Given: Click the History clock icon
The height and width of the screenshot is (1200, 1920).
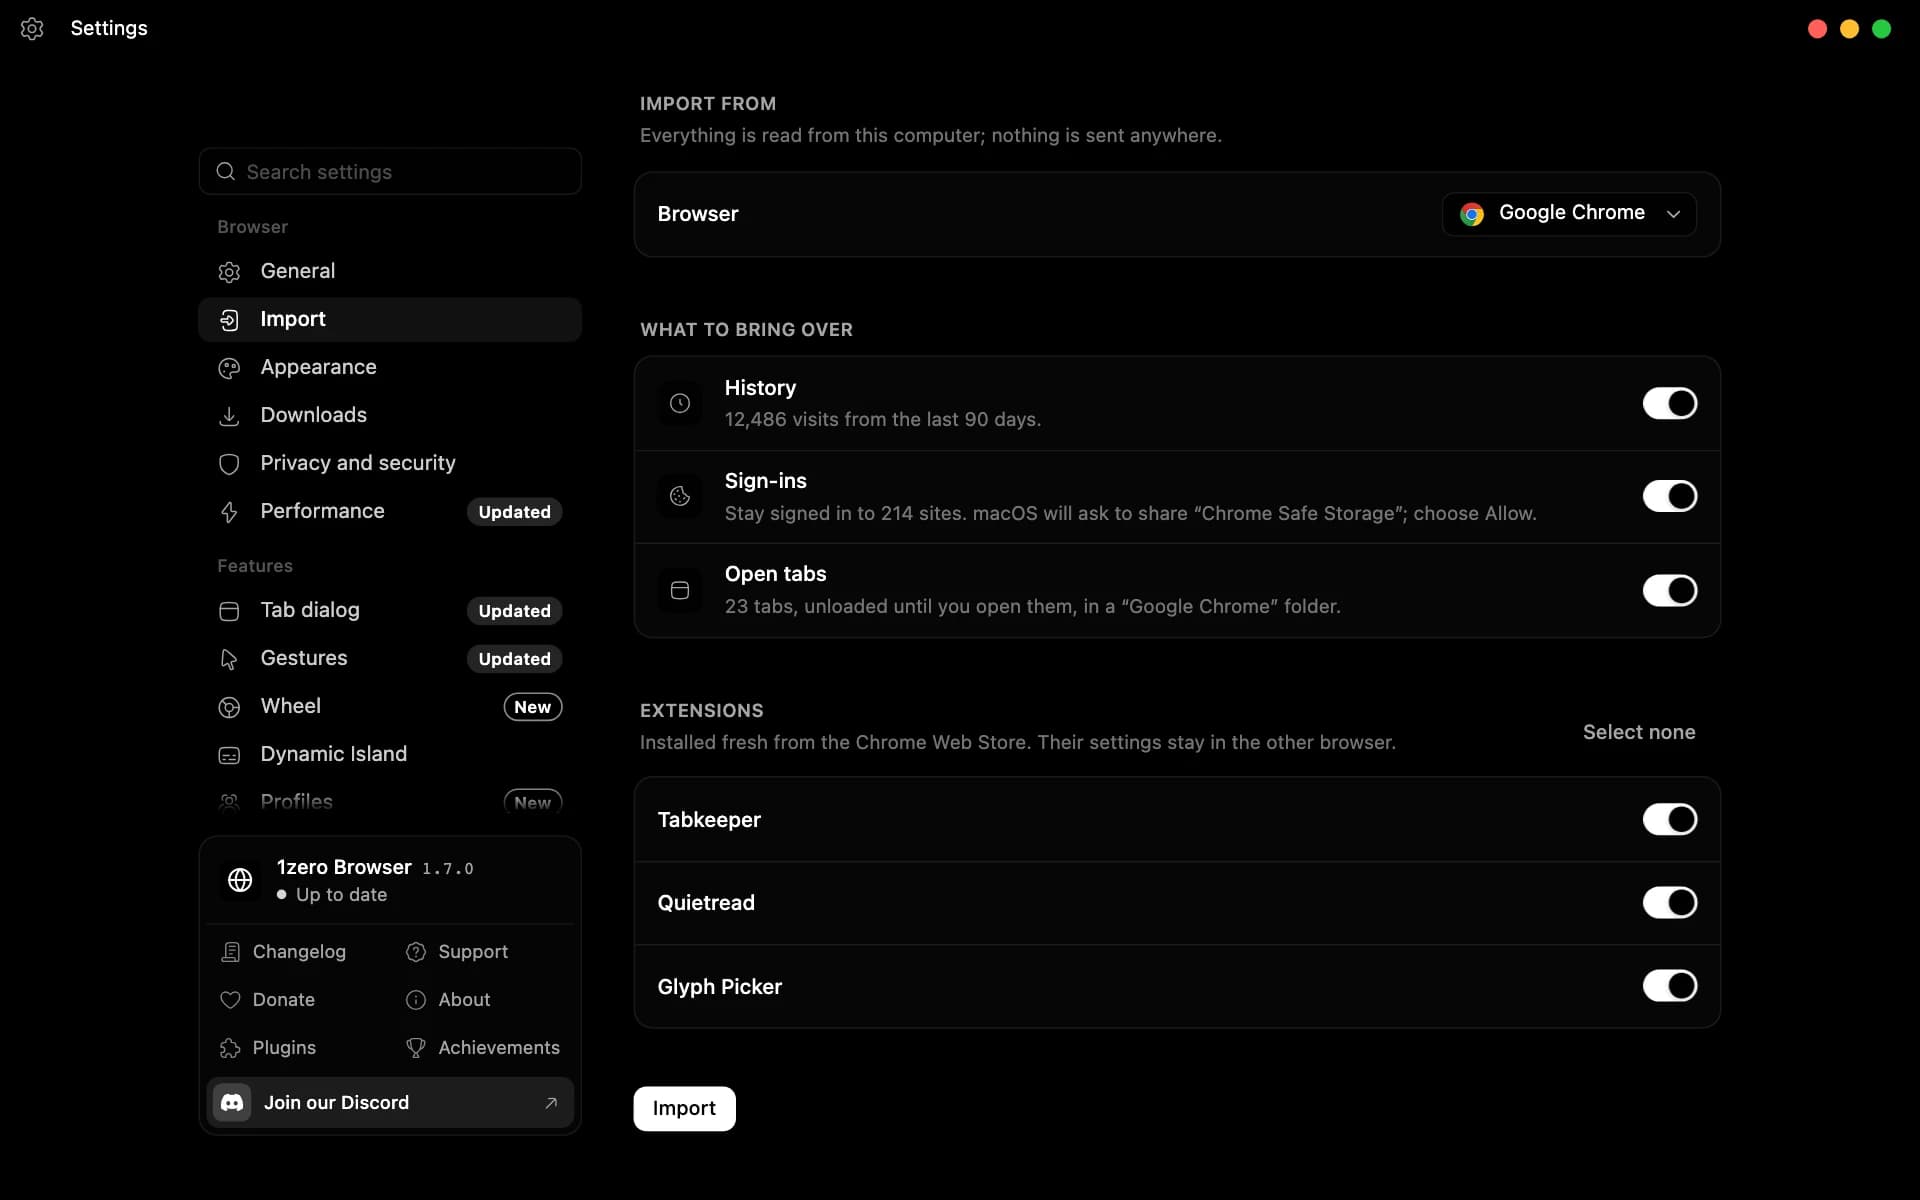Looking at the screenshot, I should [680, 403].
